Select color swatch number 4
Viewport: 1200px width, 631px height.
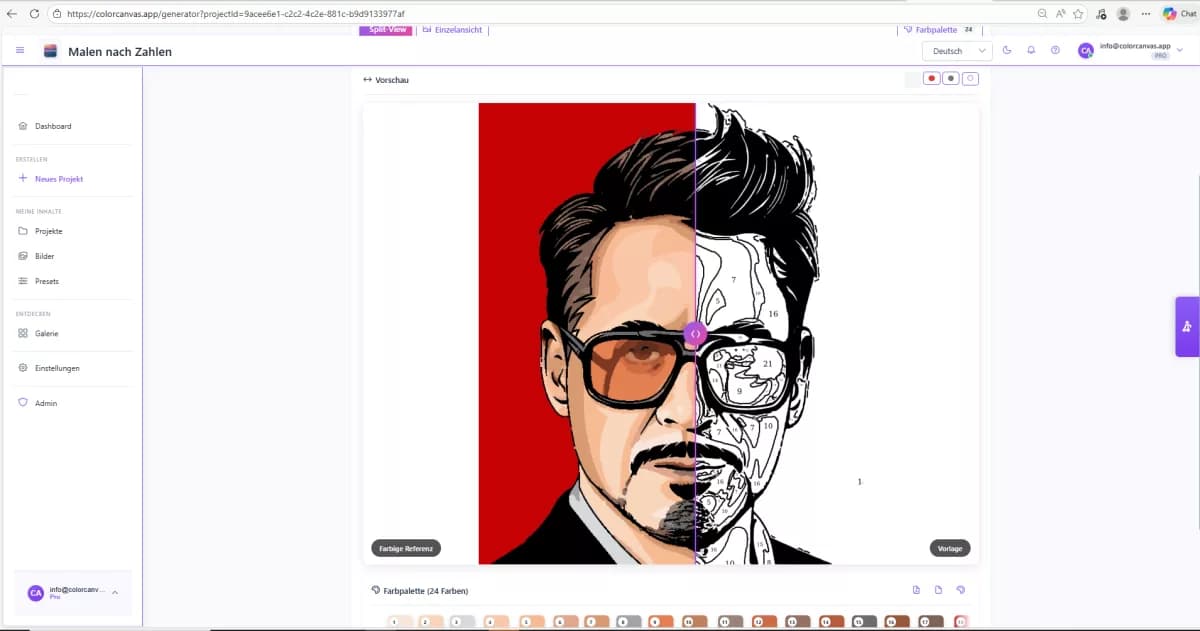tap(495, 622)
